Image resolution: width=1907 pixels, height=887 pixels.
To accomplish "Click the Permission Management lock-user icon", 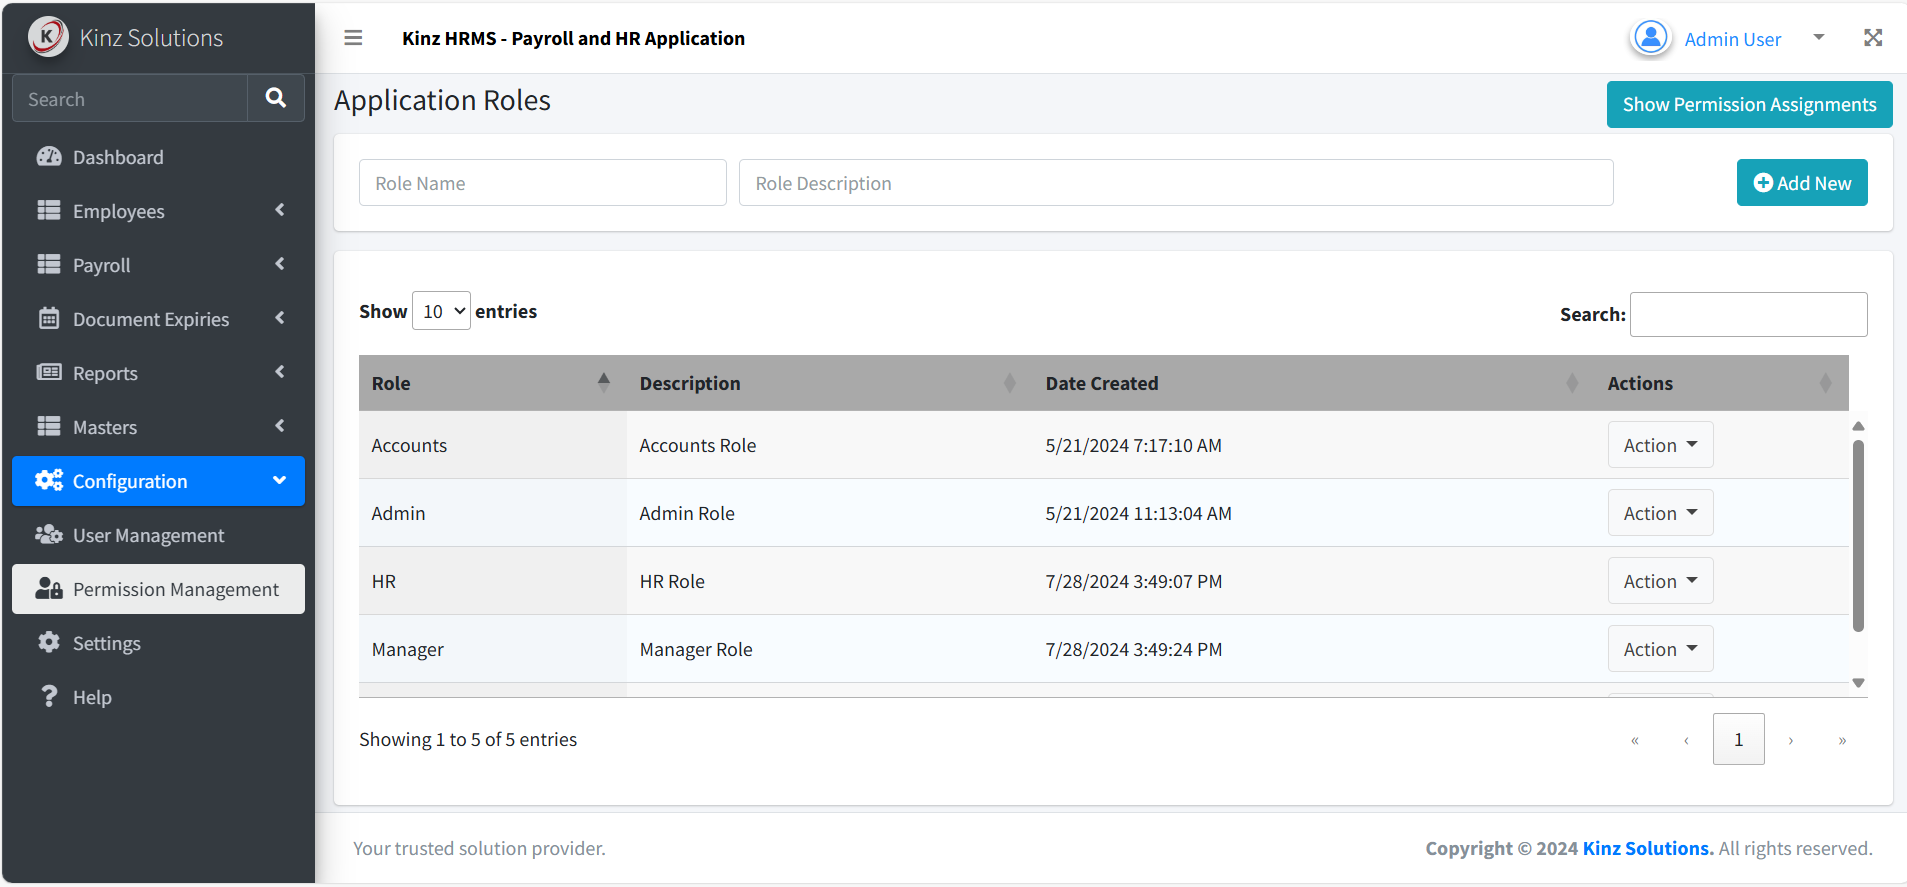I will 49,588.
